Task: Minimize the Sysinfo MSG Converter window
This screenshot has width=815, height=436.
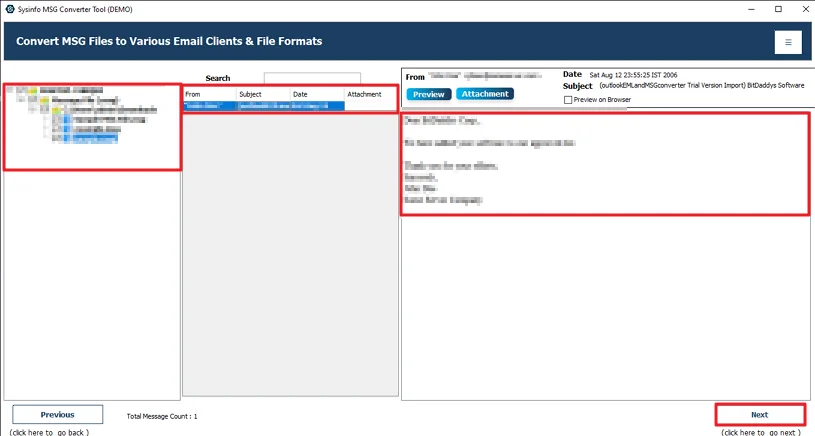Action: point(752,9)
